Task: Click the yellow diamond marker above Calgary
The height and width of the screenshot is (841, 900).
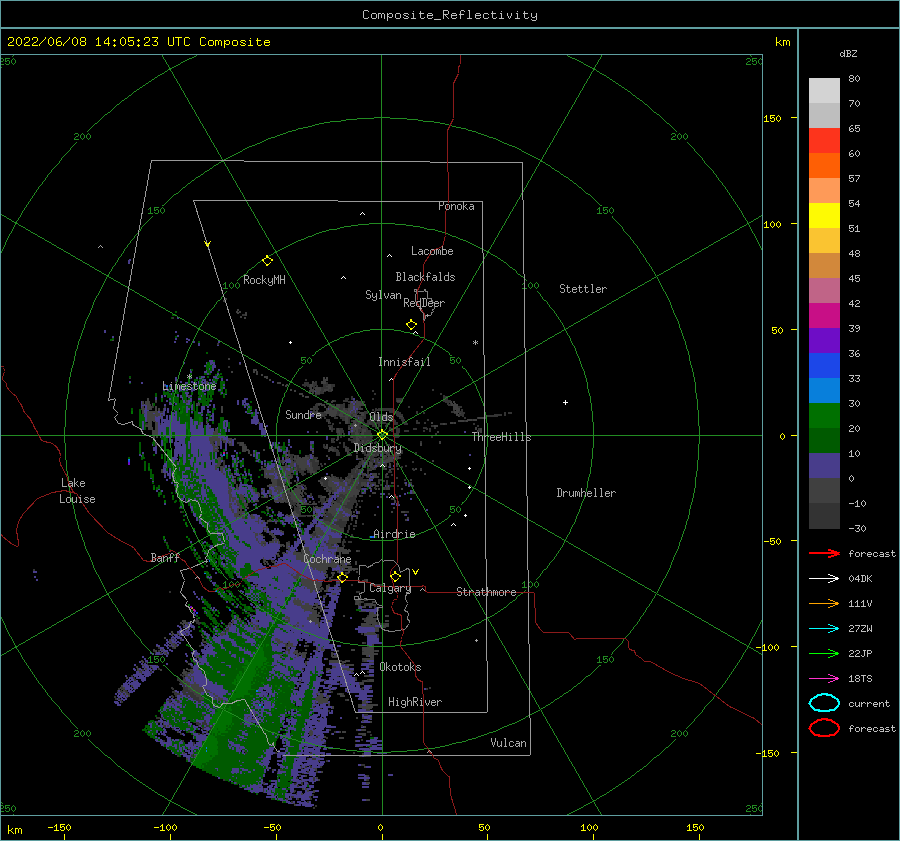Action: (395, 576)
